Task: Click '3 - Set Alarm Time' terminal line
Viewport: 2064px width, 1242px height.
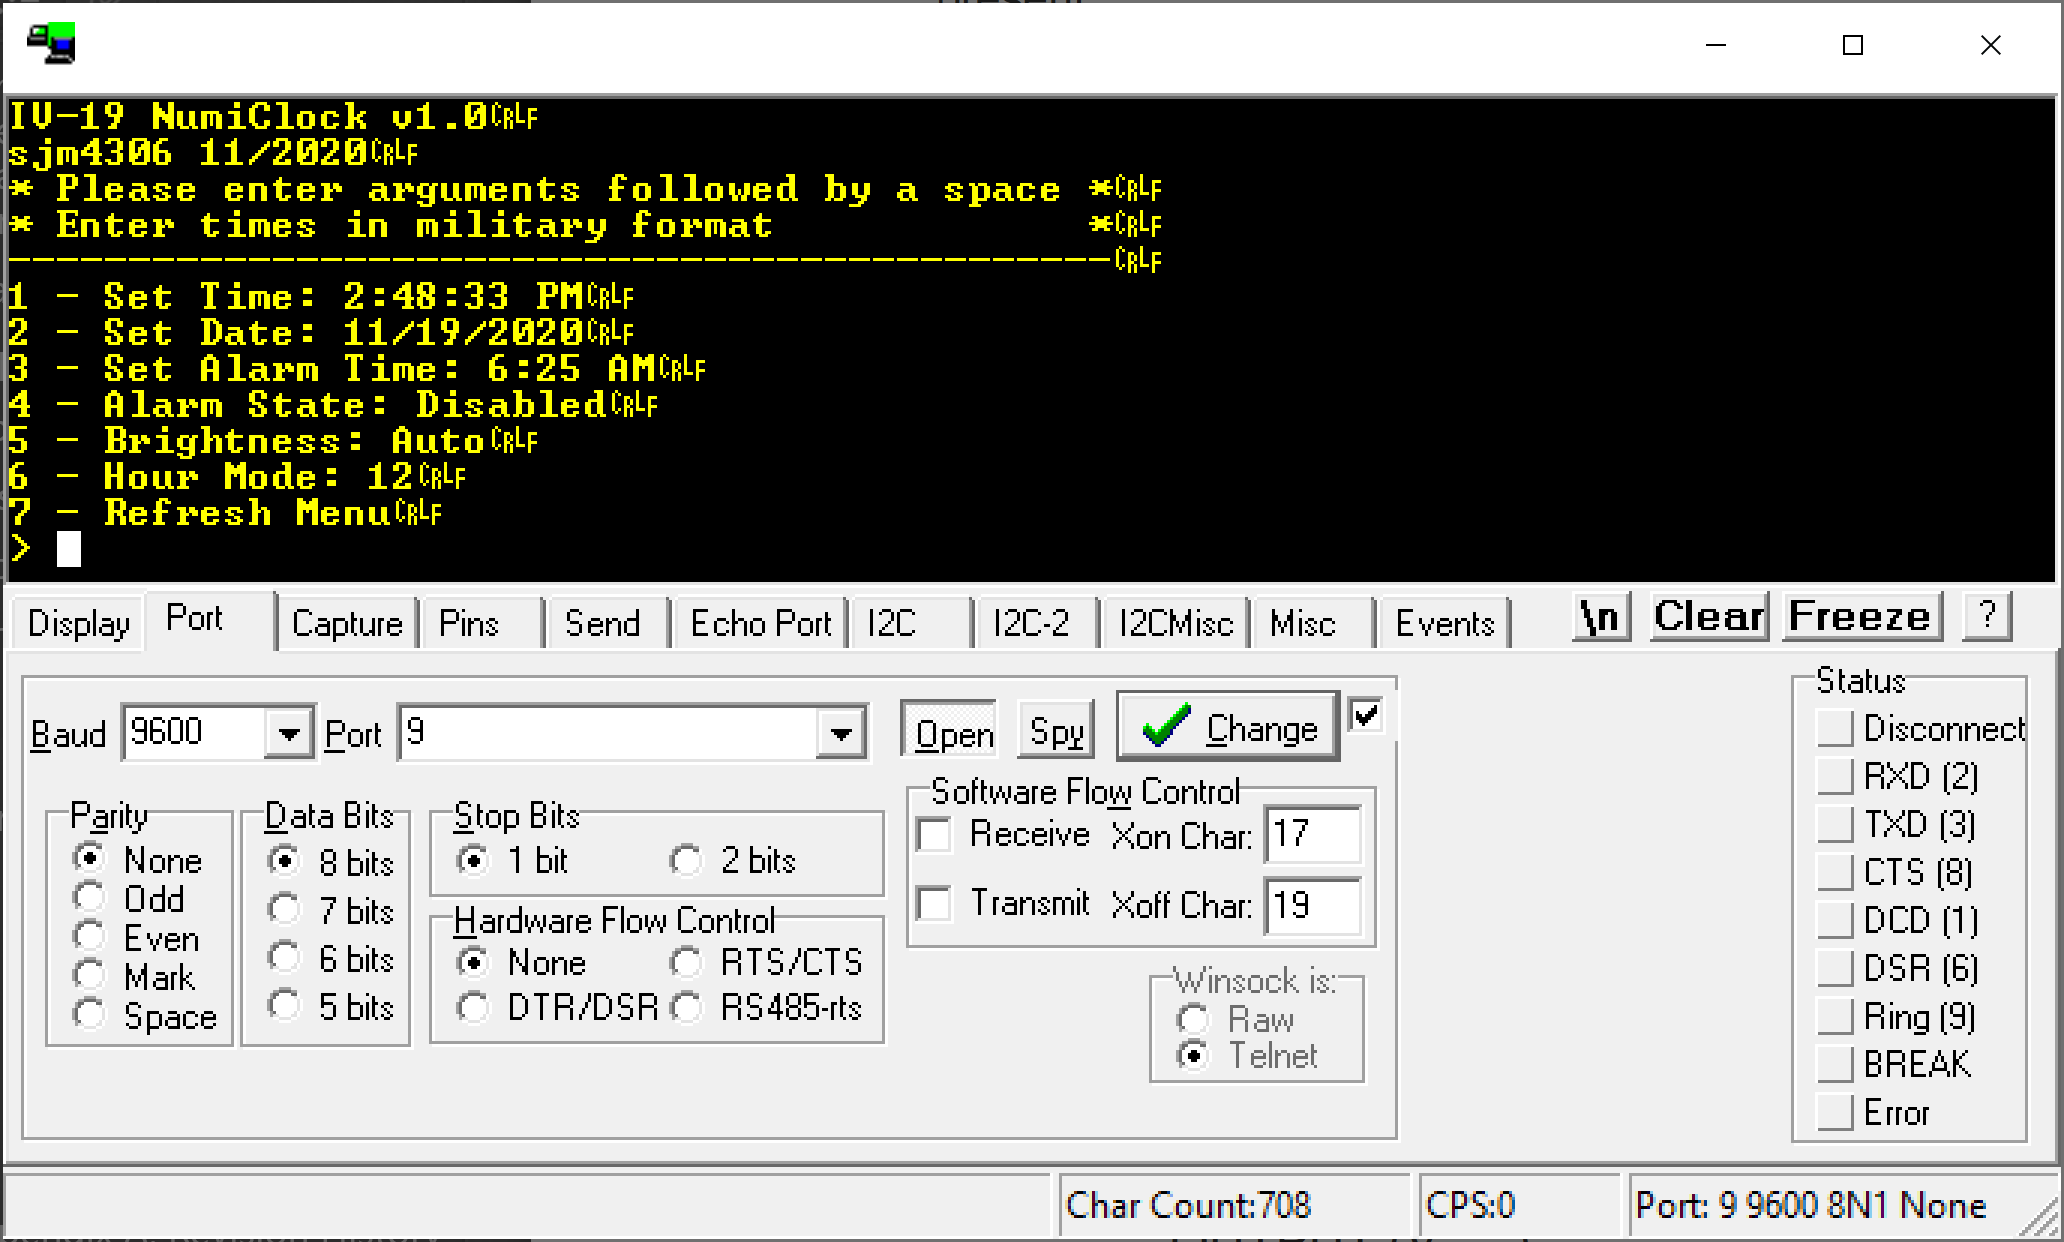Action: 356,369
